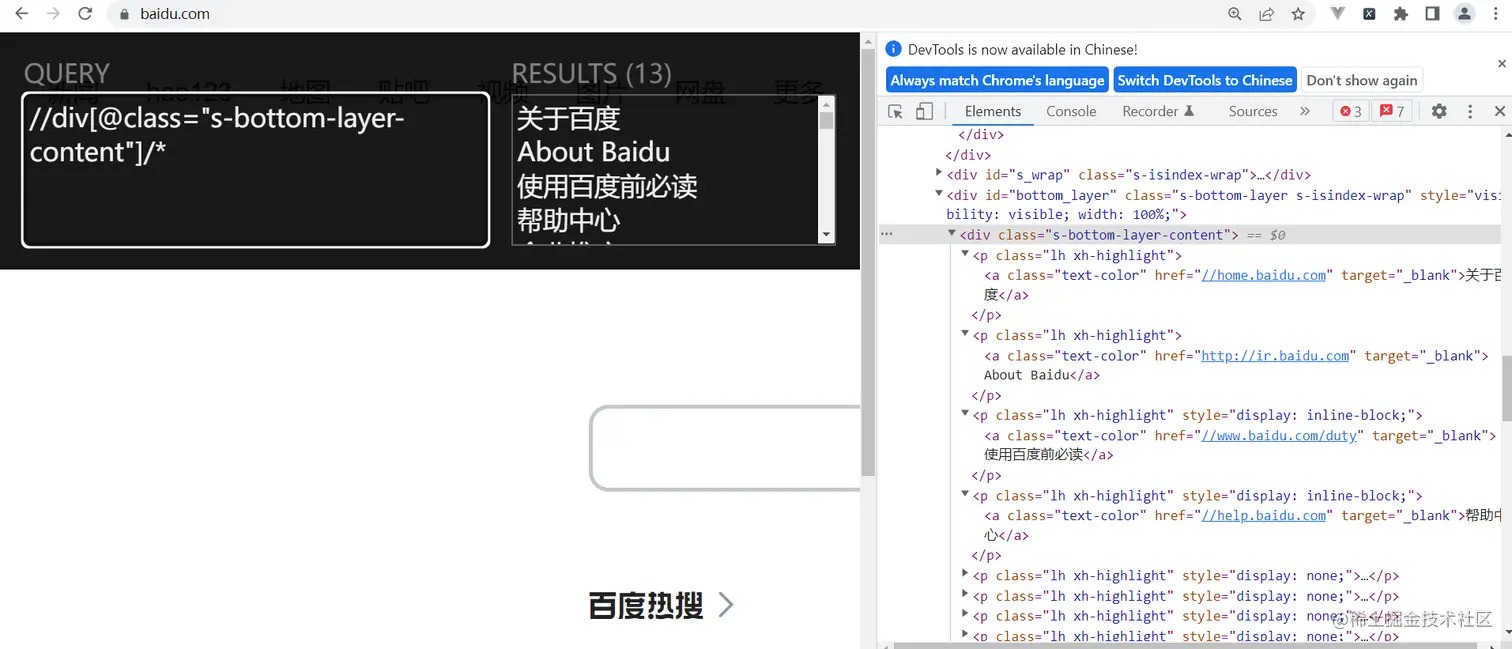Switch to the Console tab
1512x649 pixels.
pyautogui.click(x=1071, y=111)
